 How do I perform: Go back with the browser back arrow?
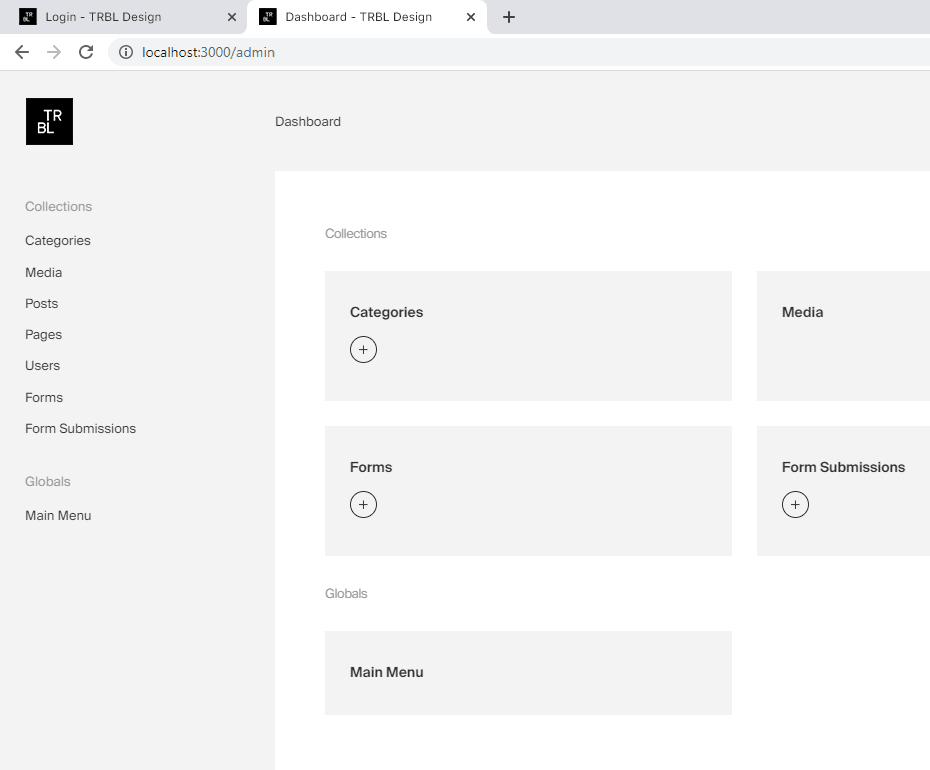pos(22,52)
